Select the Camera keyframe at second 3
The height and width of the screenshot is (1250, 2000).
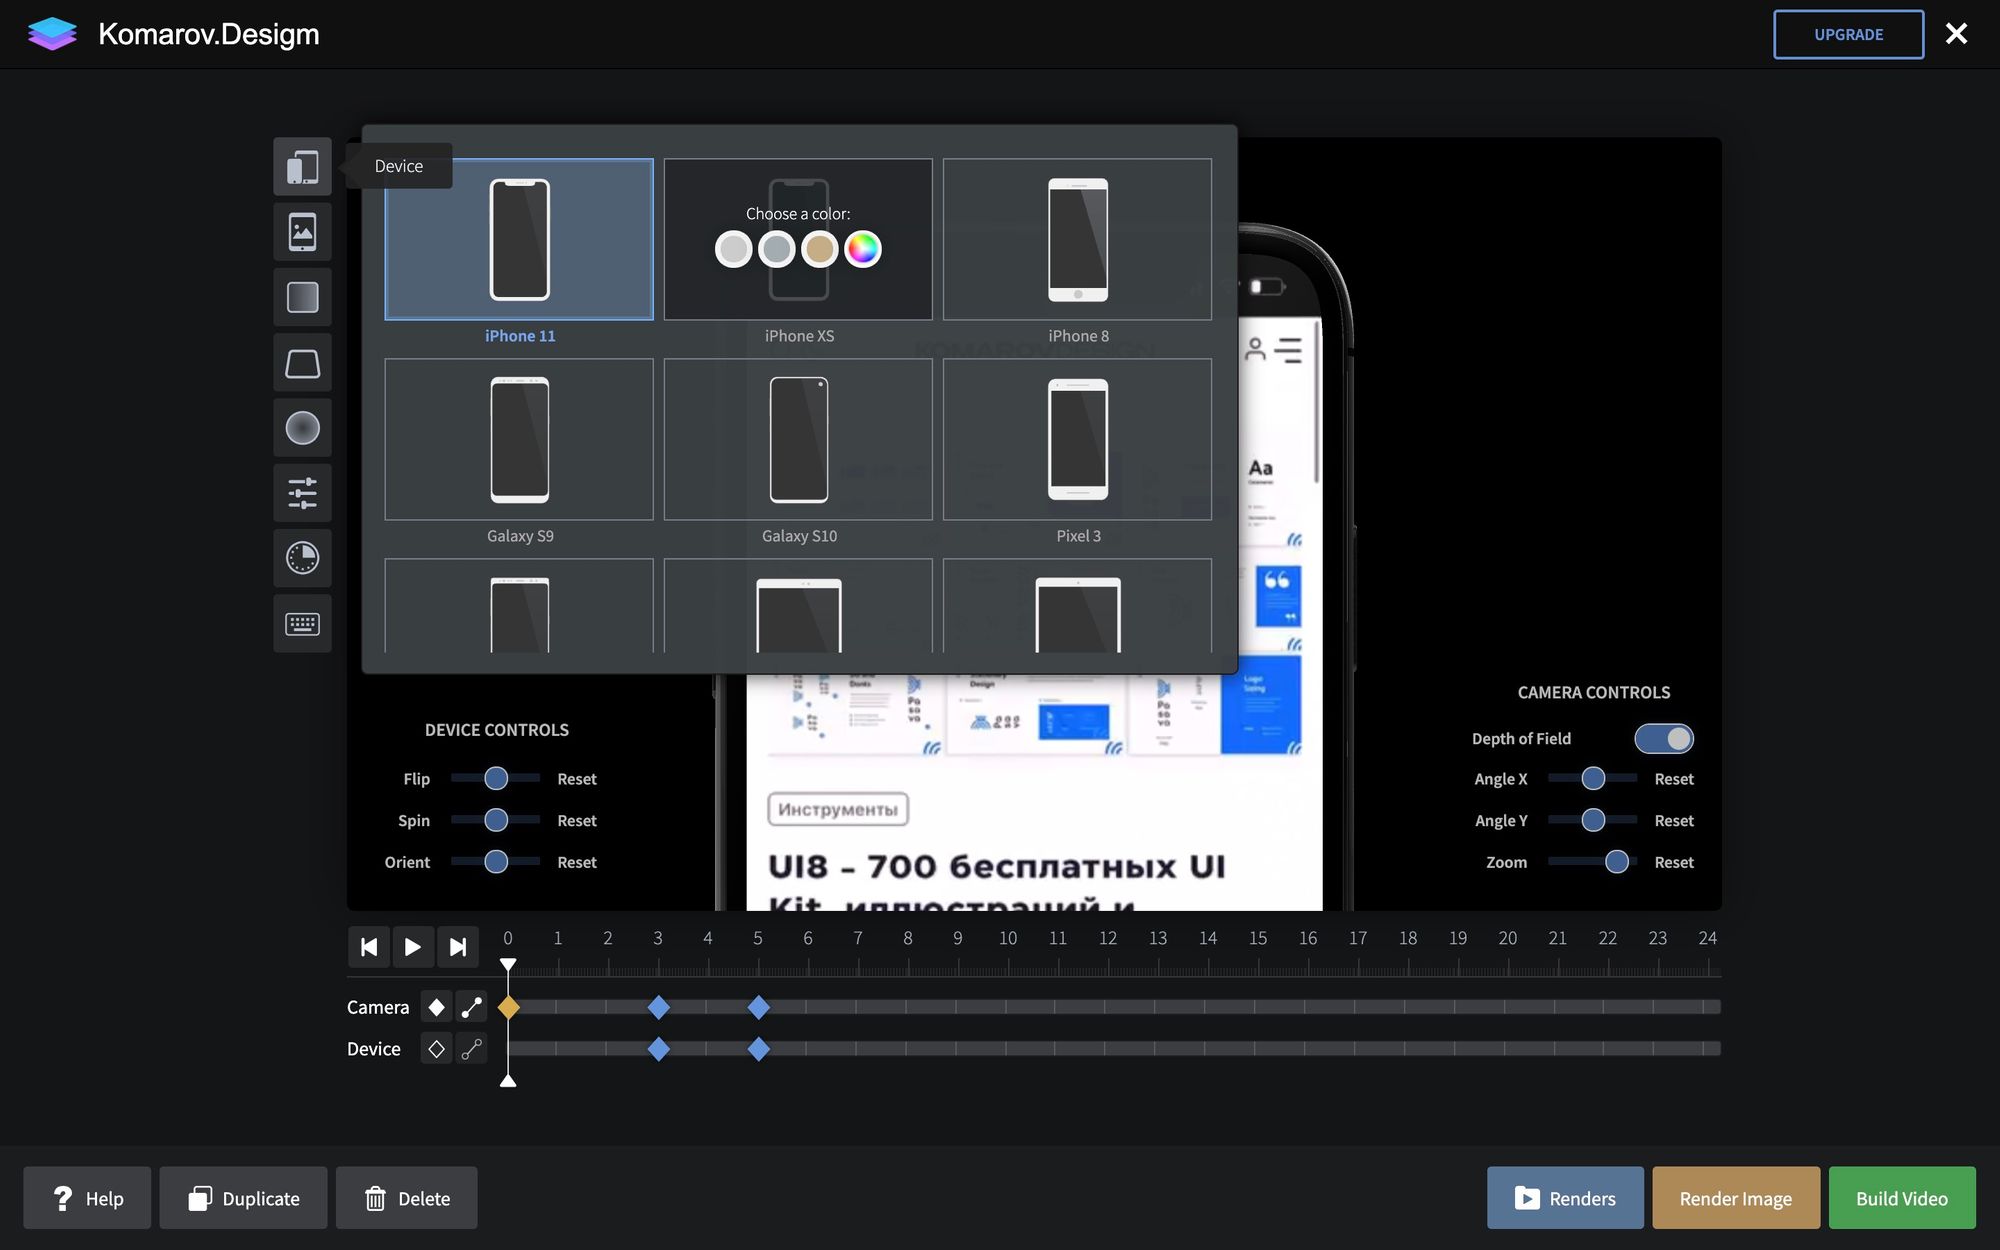click(658, 1007)
